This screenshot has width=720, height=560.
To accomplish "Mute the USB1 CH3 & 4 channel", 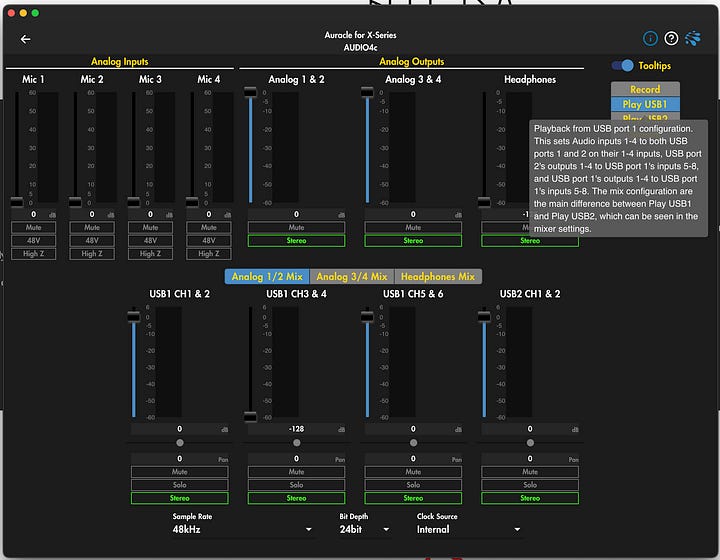I will pyautogui.click(x=296, y=472).
